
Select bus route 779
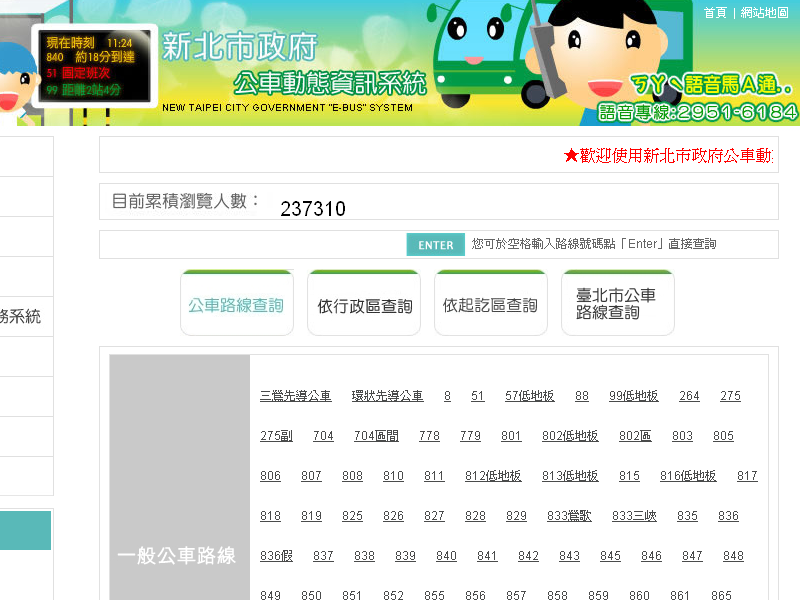click(x=470, y=436)
